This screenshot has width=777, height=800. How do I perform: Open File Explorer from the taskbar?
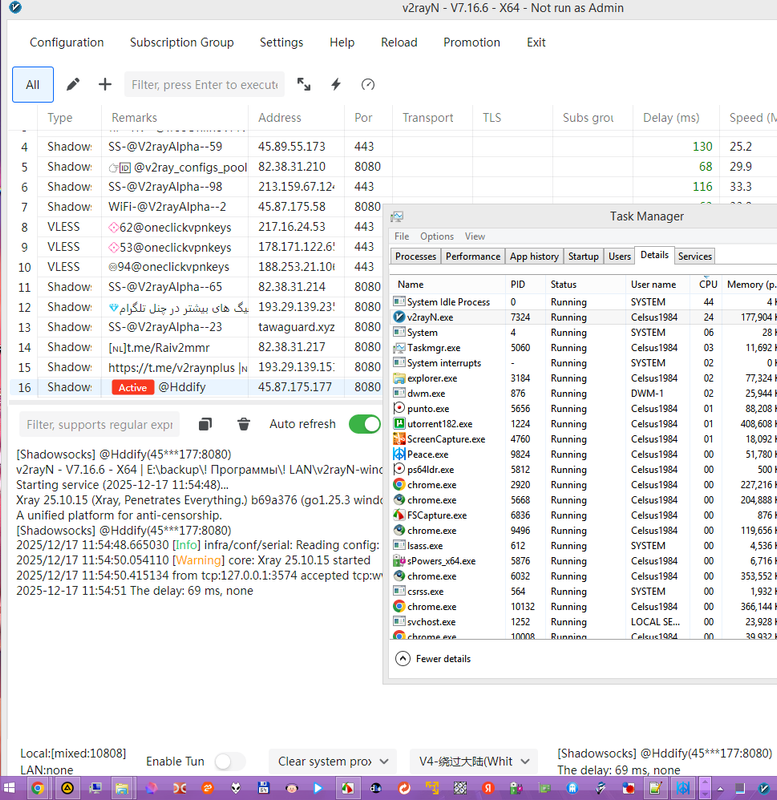click(x=121, y=788)
